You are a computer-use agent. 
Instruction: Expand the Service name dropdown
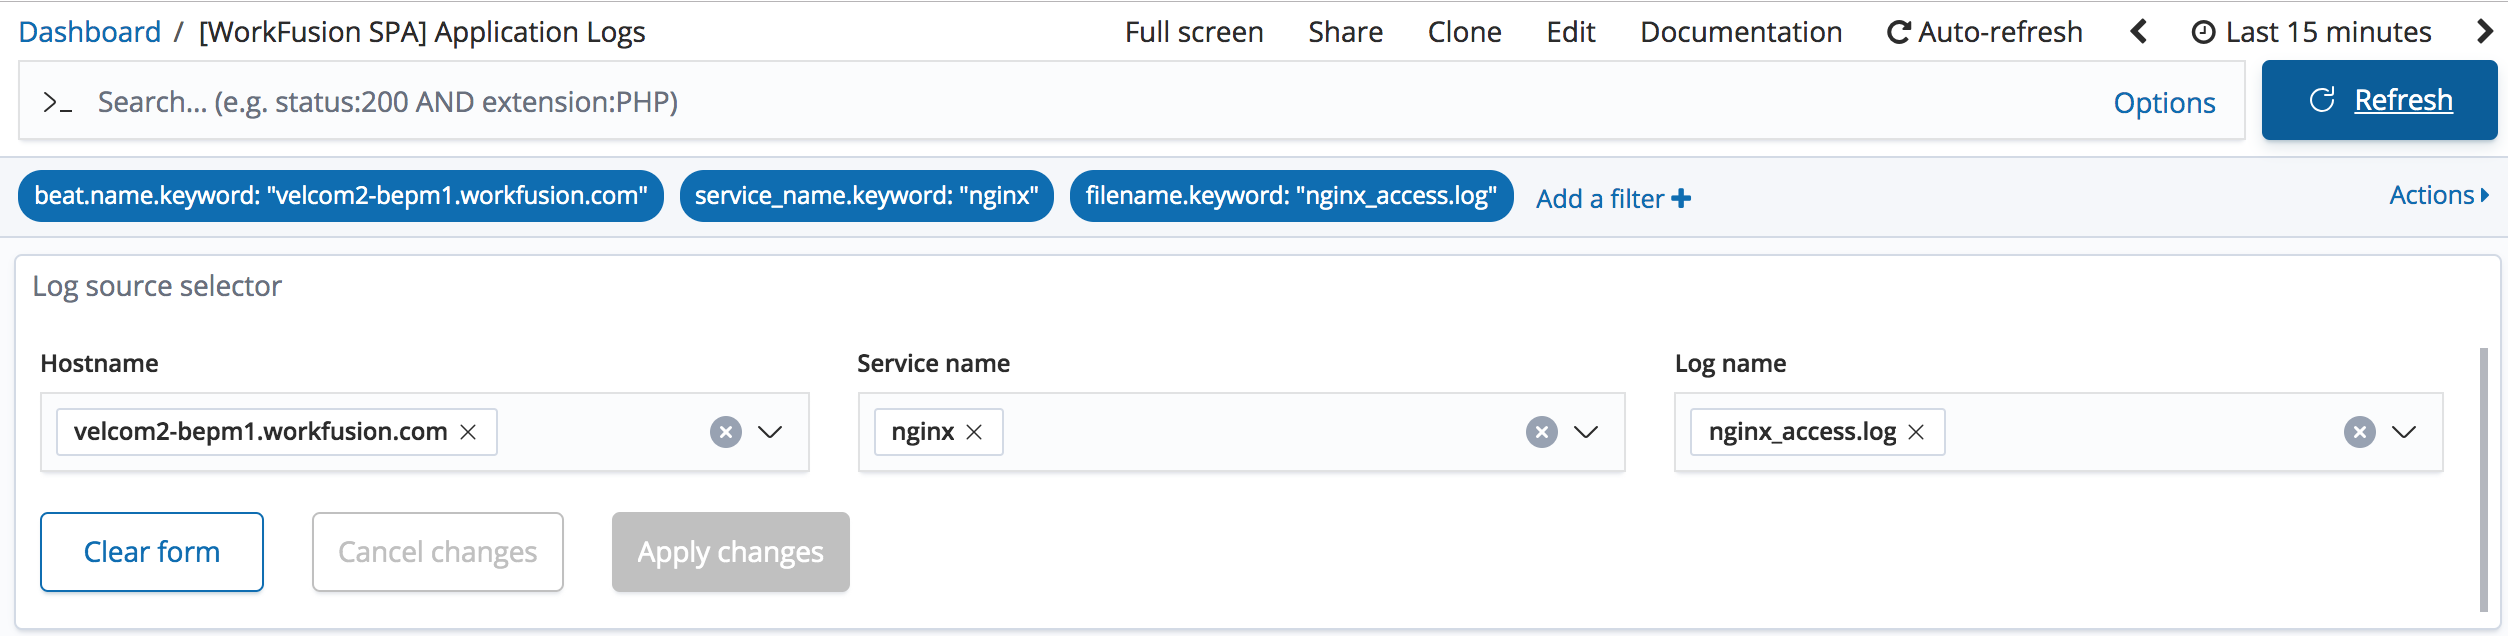coord(1586,432)
